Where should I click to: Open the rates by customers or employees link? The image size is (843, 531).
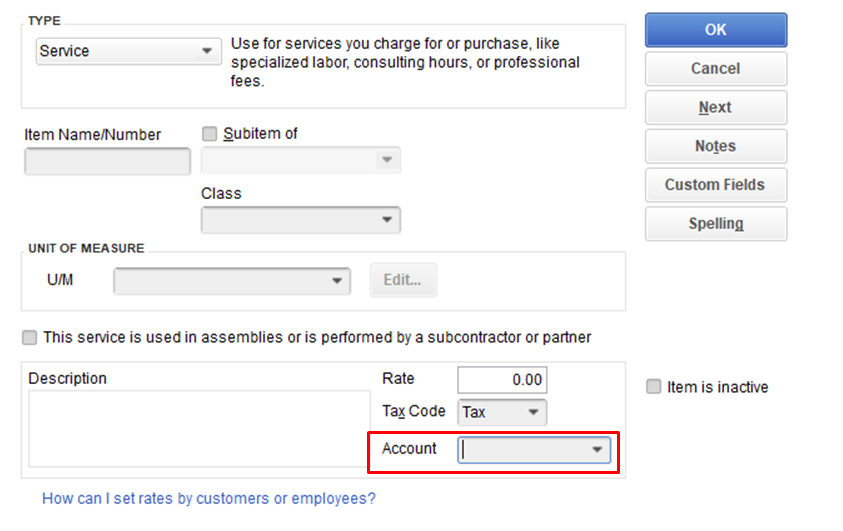pos(209,498)
